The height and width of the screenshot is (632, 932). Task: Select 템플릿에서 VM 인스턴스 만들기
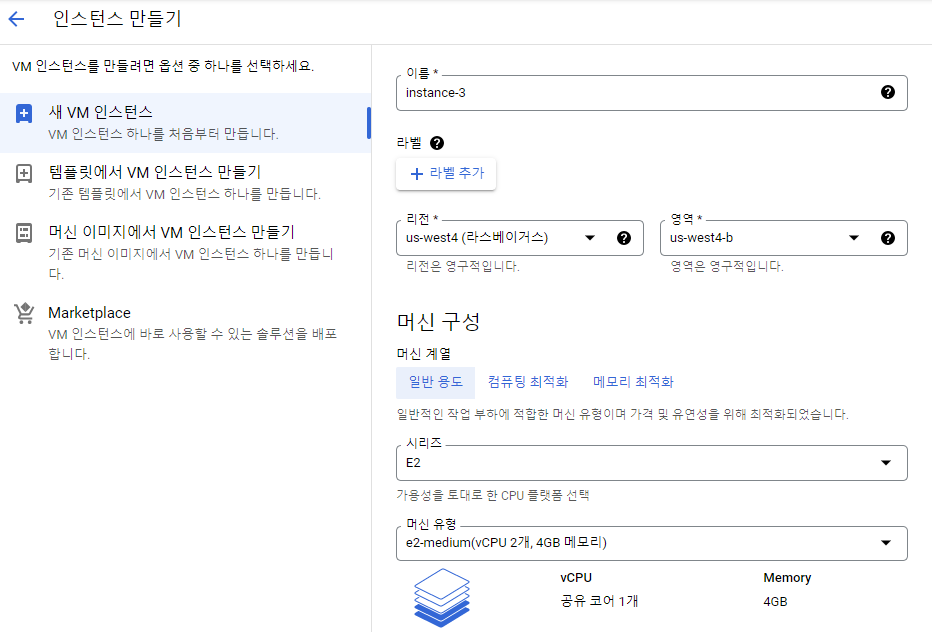[x=184, y=183]
